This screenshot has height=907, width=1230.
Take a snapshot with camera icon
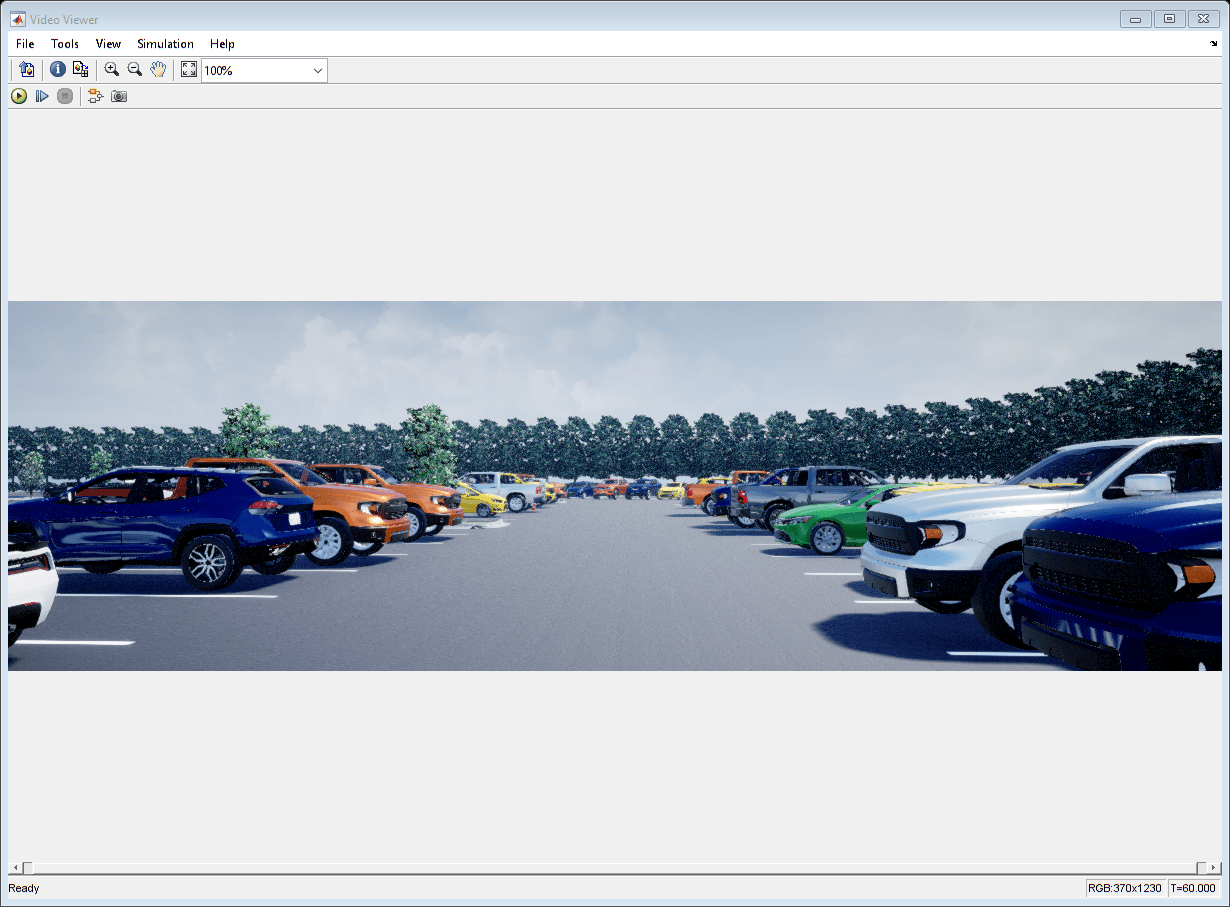point(119,96)
